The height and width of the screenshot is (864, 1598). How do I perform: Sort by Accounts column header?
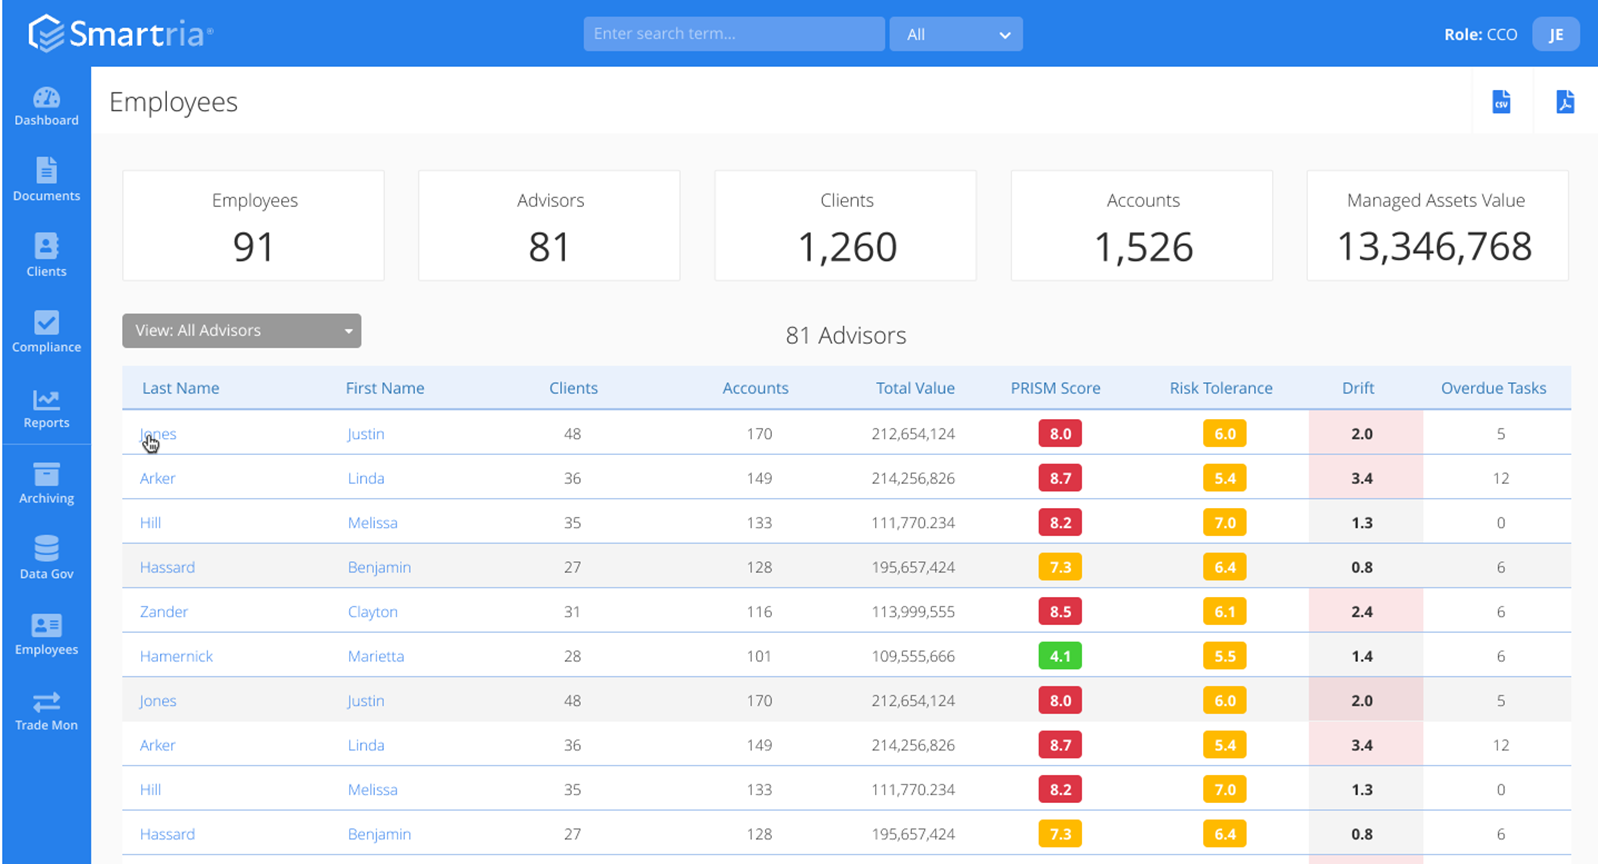(755, 388)
